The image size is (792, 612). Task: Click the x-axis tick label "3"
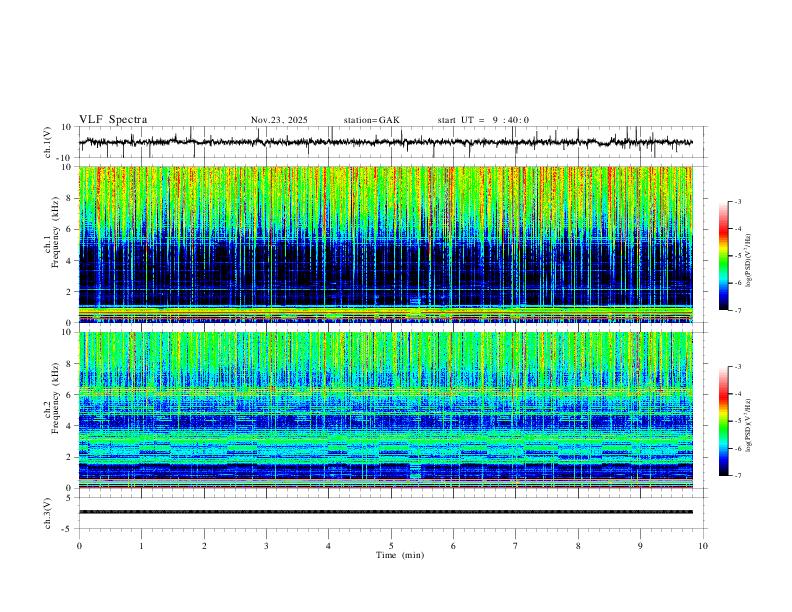coord(266,546)
